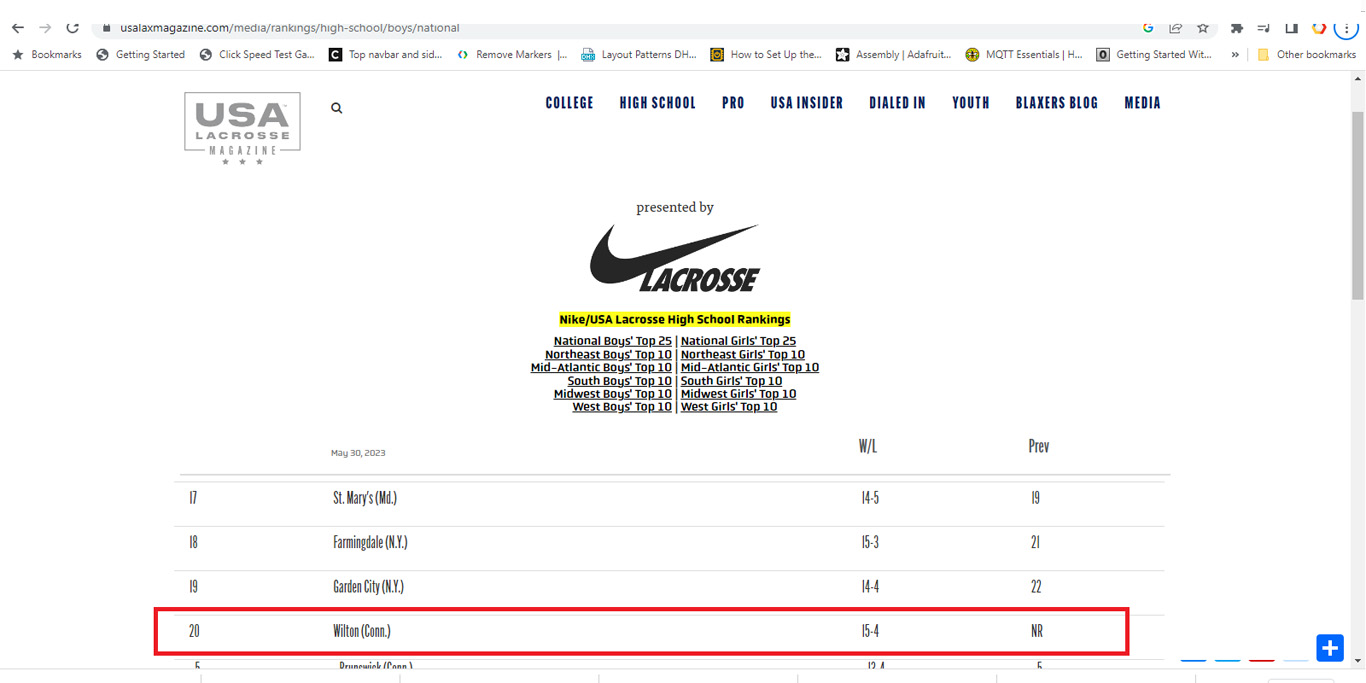
Task: Open Mid-Atlantic Girls' Top 10 link
Action: point(750,367)
